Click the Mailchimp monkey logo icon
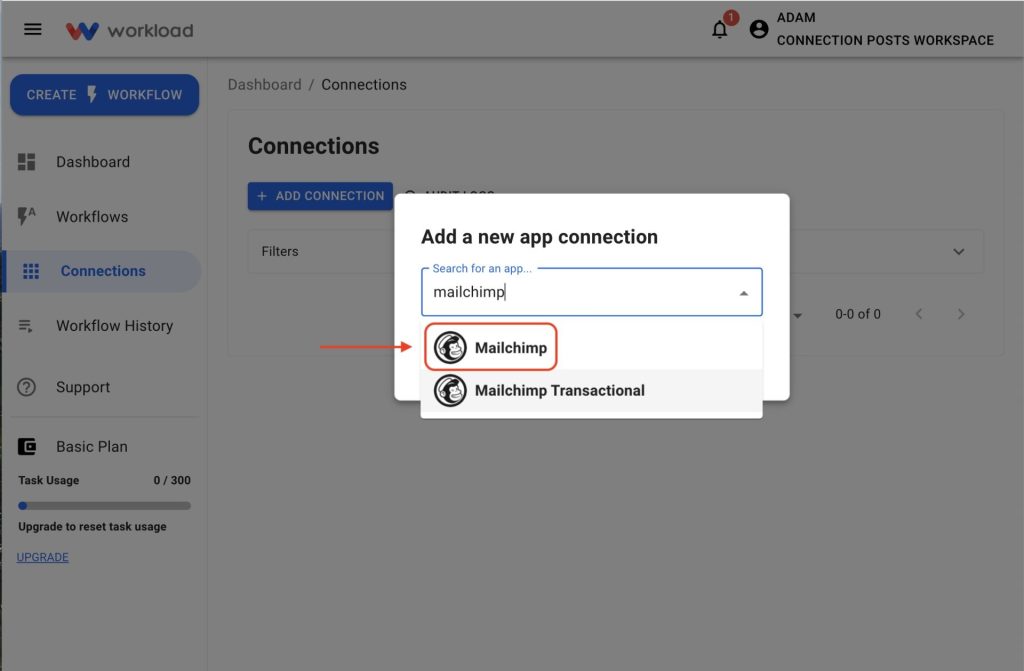 (x=450, y=347)
